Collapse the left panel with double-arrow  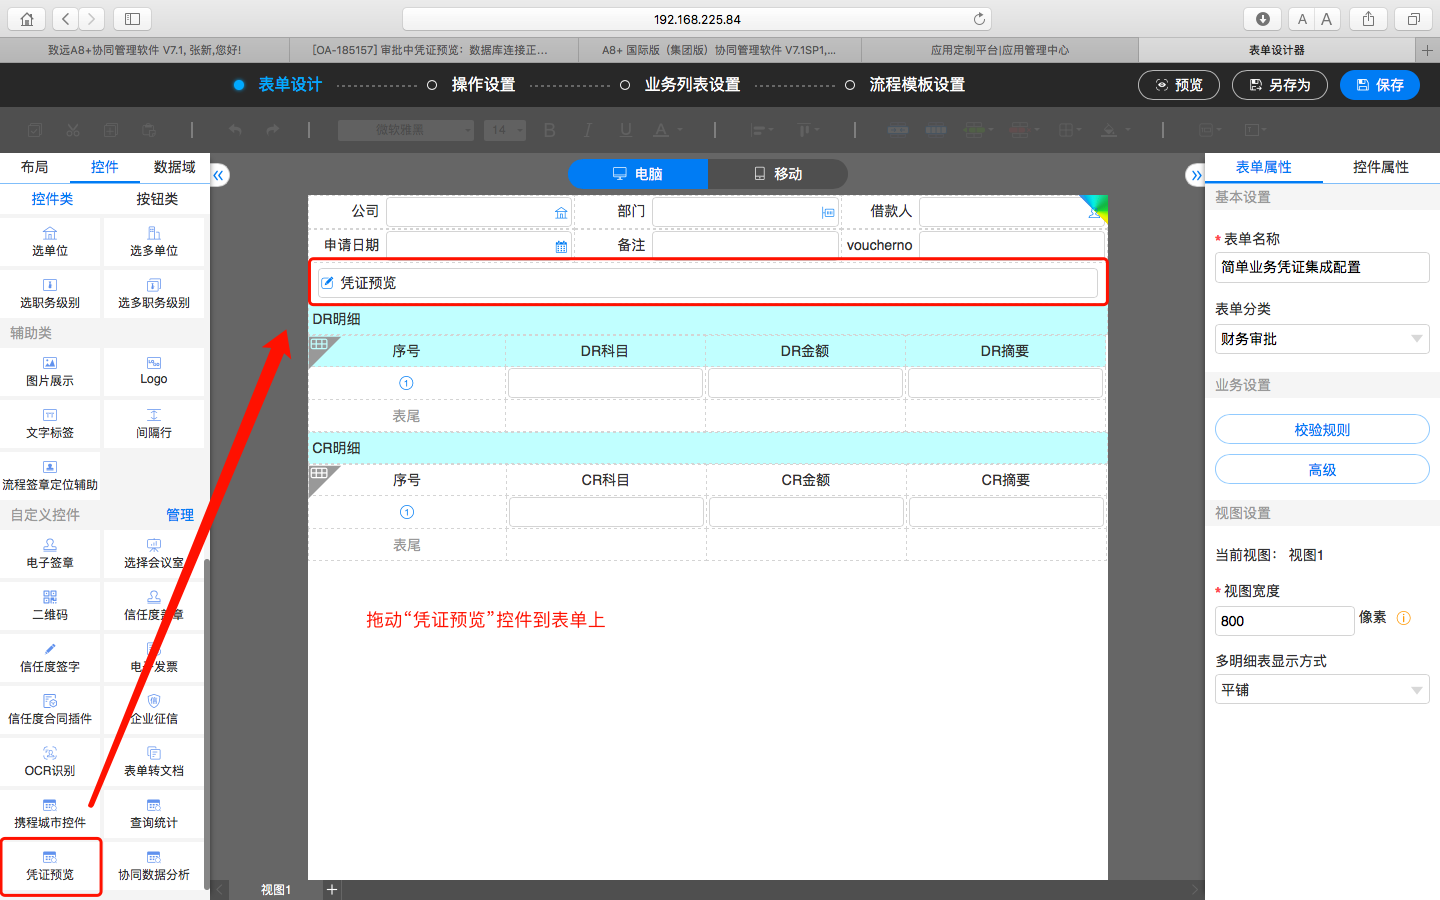click(x=218, y=175)
